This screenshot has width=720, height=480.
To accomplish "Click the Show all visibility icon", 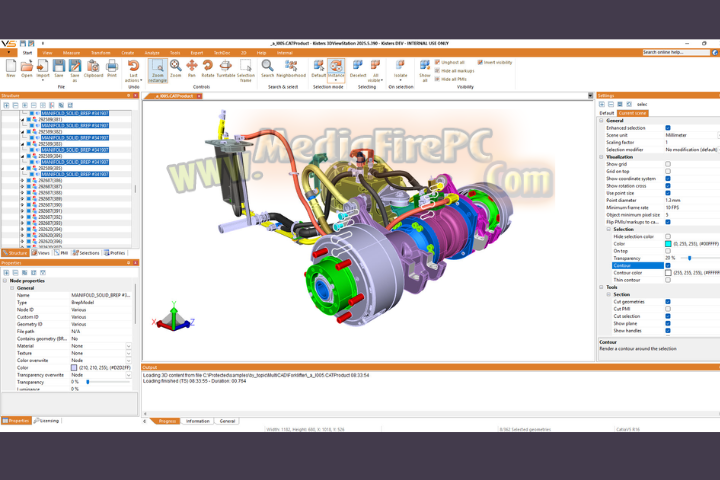I will pos(425,66).
